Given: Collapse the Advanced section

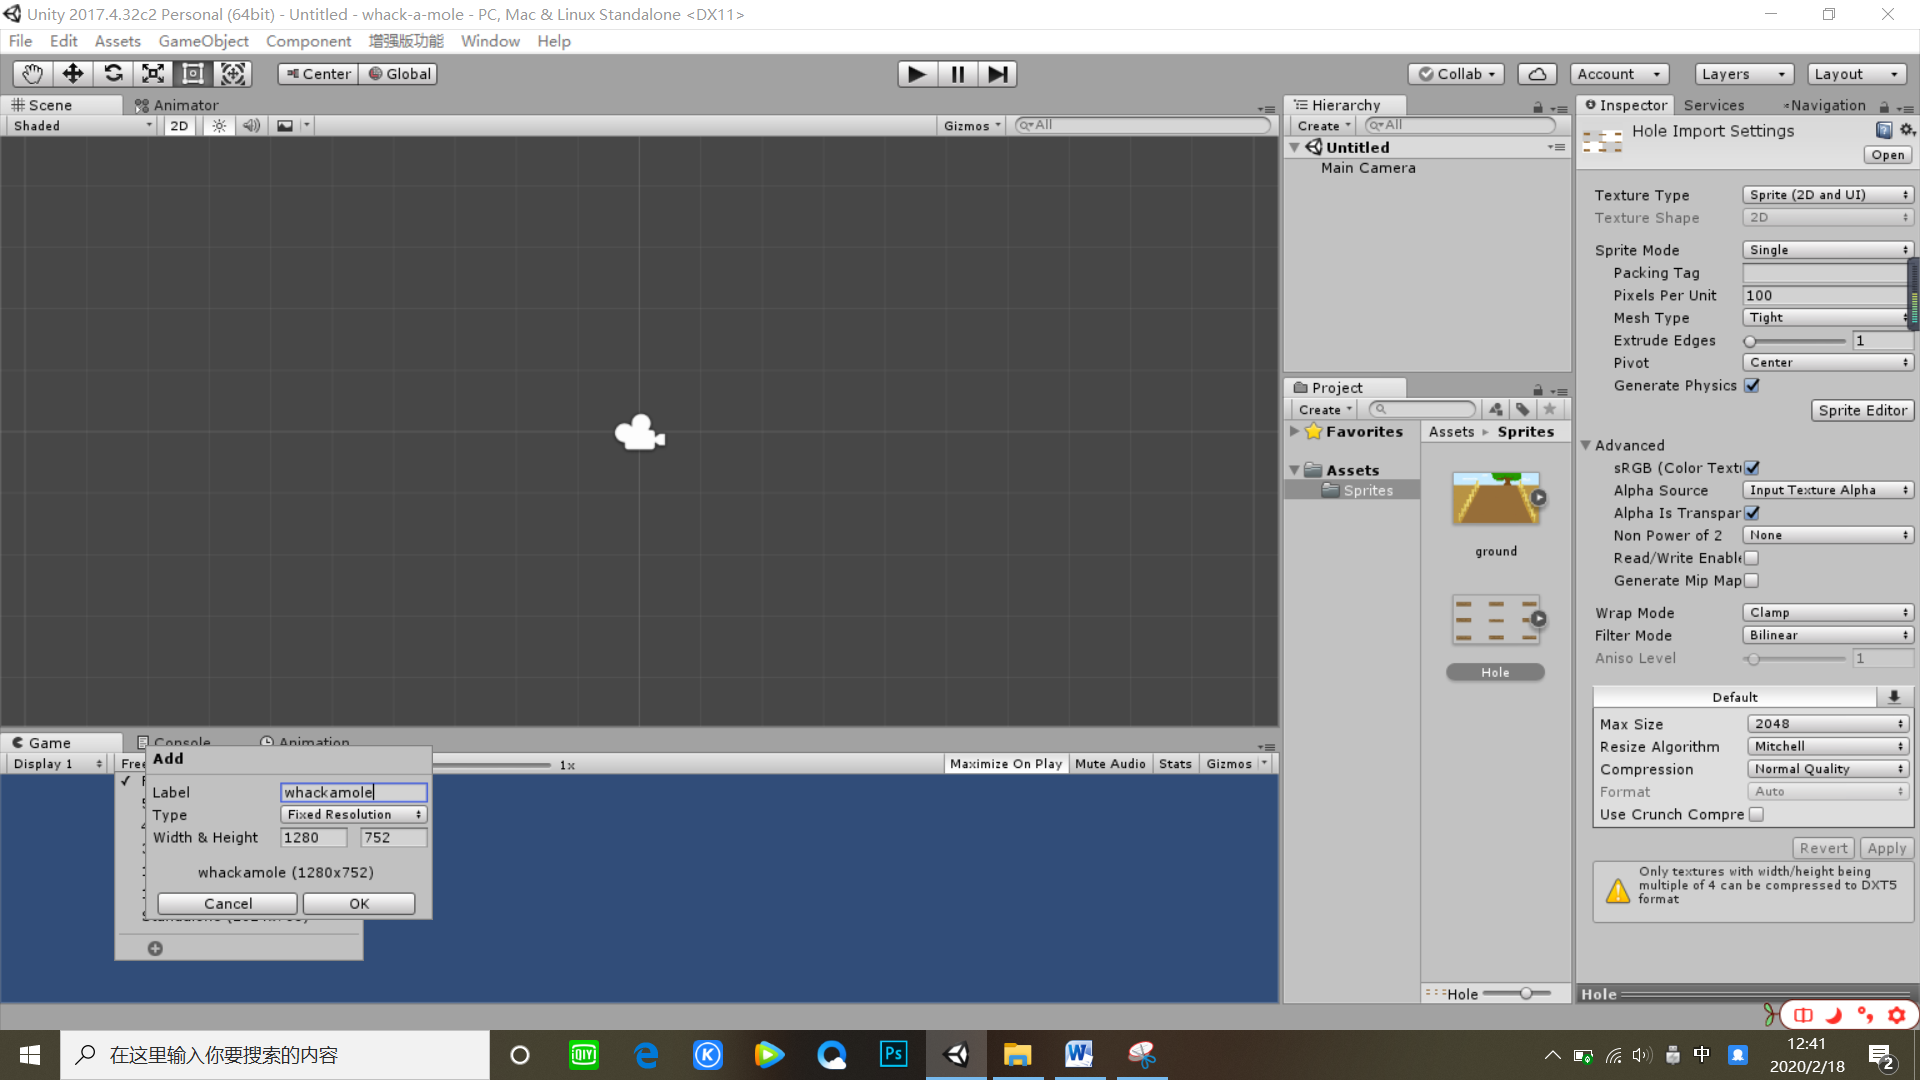Looking at the screenshot, I should pyautogui.click(x=1586, y=446).
